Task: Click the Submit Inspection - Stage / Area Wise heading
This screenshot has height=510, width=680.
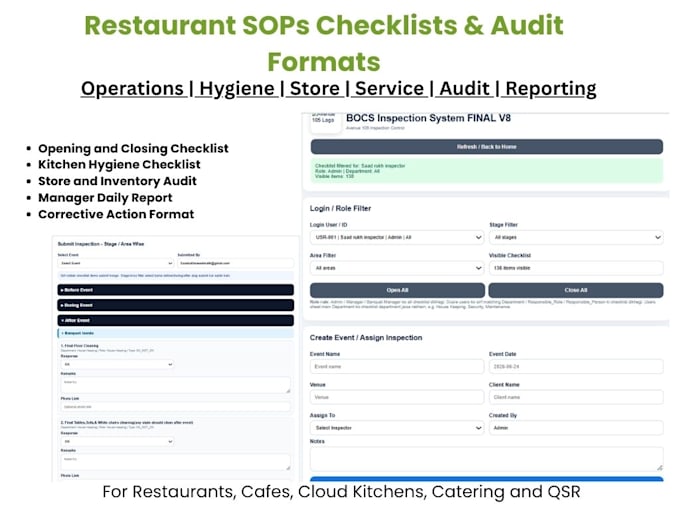Action: tap(101, 244)
